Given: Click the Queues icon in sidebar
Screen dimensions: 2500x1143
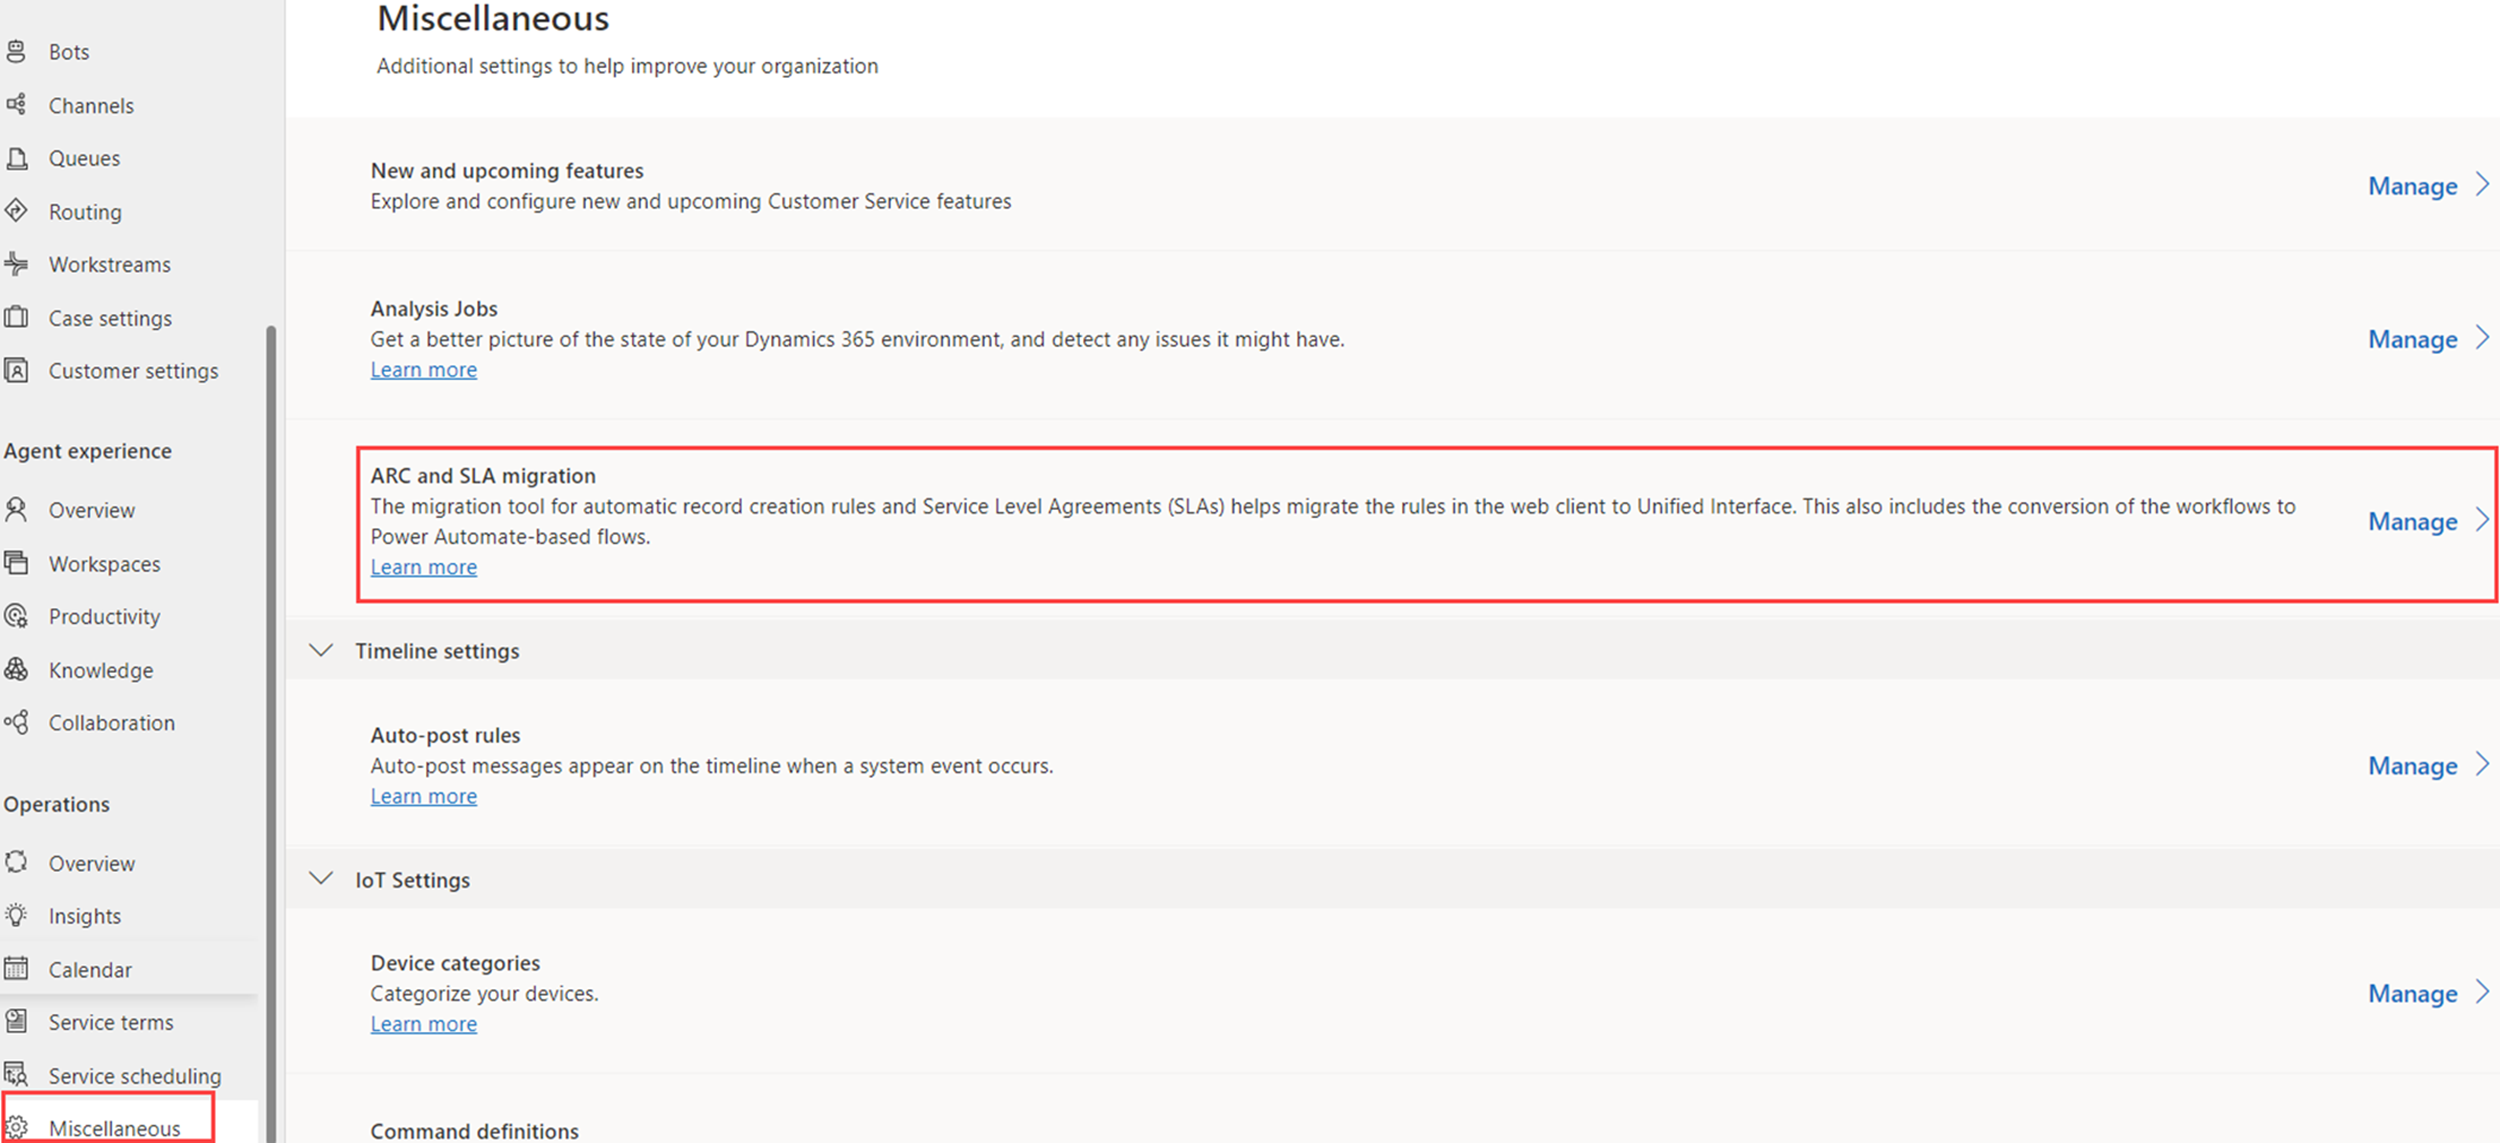Looking at the screenshot, I should (x=22, y=158).
